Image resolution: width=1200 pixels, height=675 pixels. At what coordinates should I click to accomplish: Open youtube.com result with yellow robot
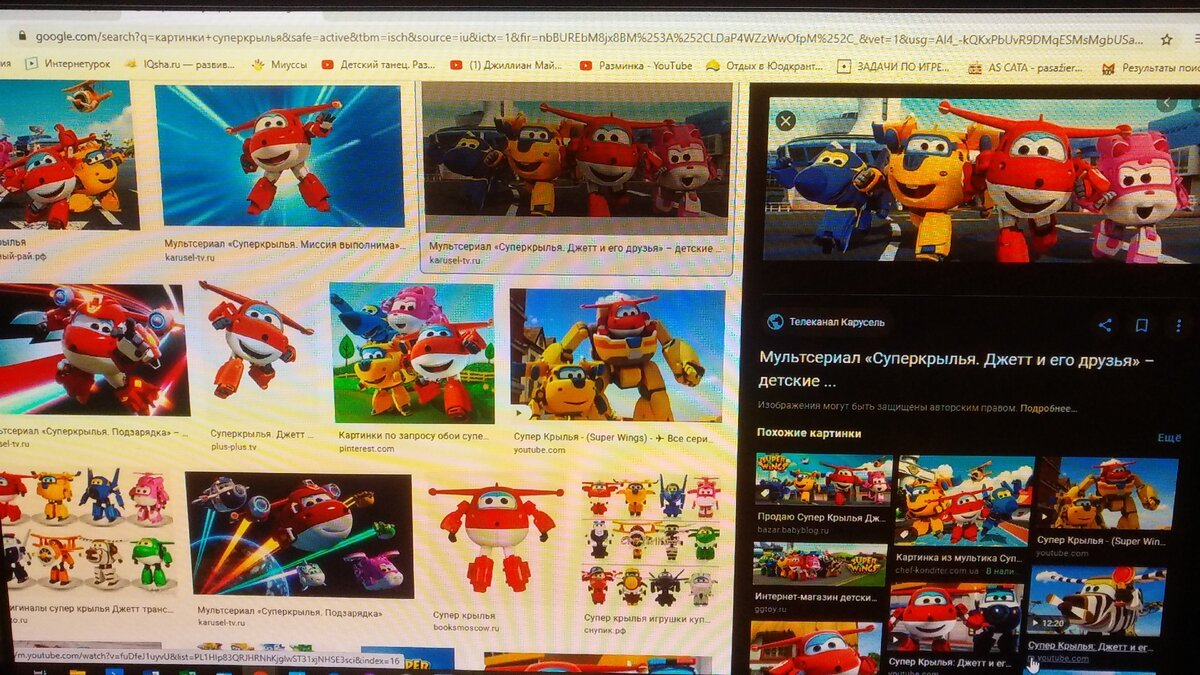(617, 355)
